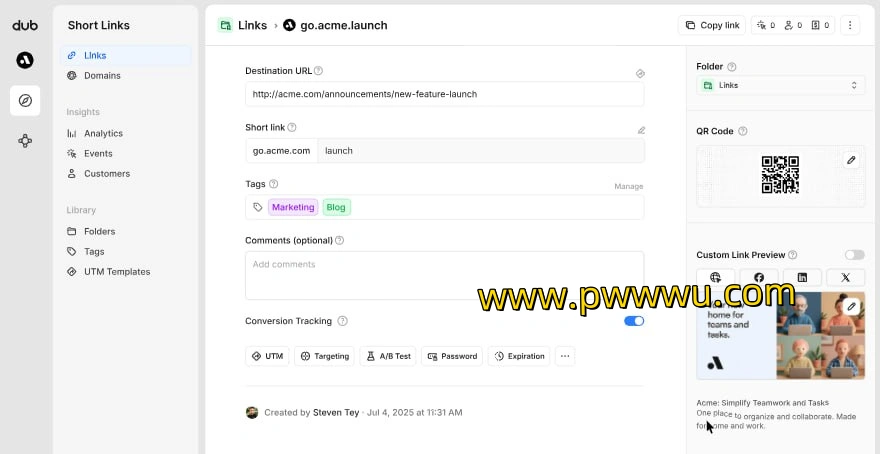
Task: Go to UTM Templates in Library
Action: click(117, 272)
